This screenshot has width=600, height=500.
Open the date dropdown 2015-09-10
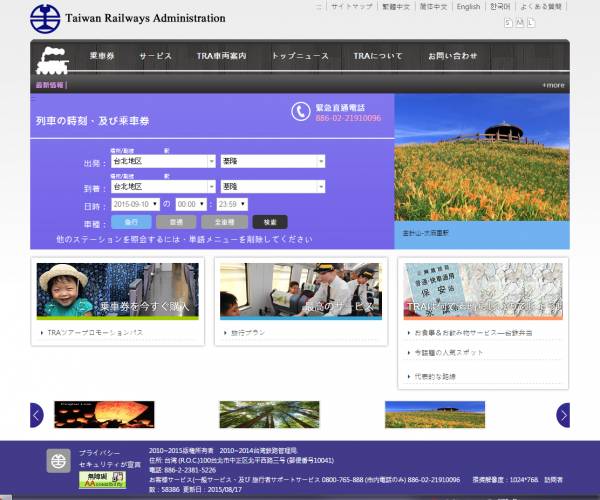[x=135, y=204]
